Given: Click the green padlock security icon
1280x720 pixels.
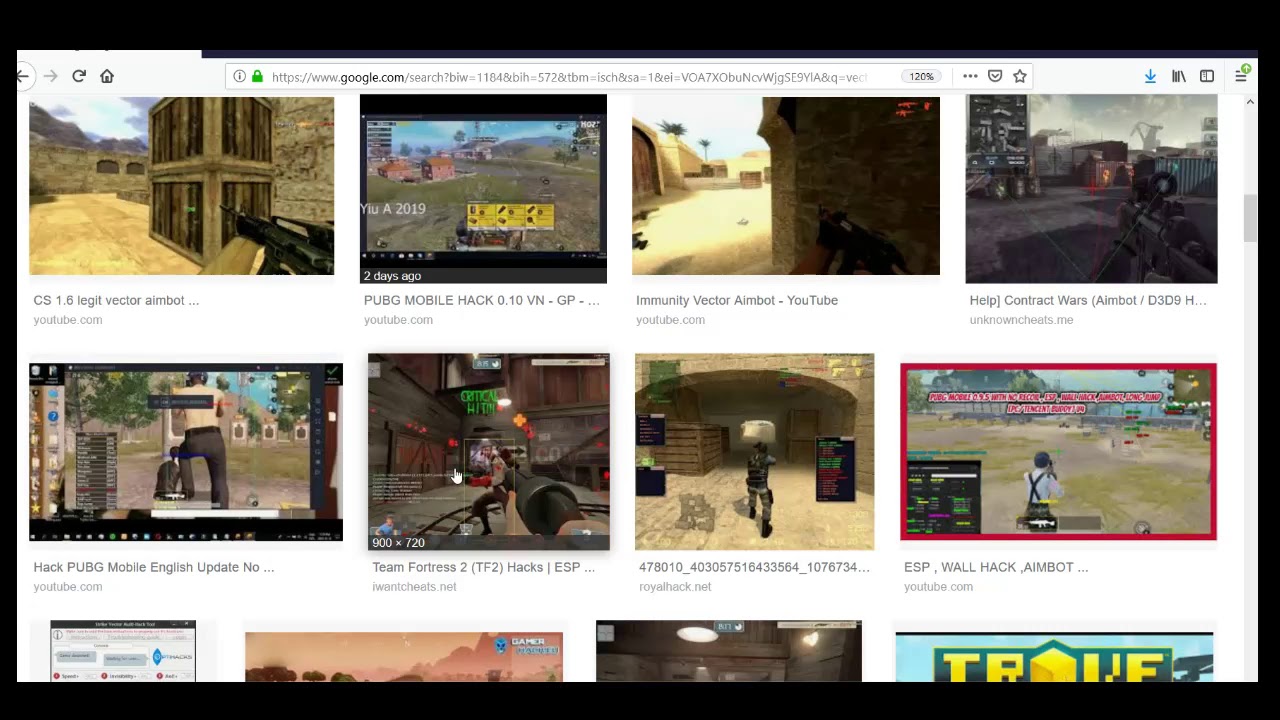Looking at the screenshot, I should point(257,77).
